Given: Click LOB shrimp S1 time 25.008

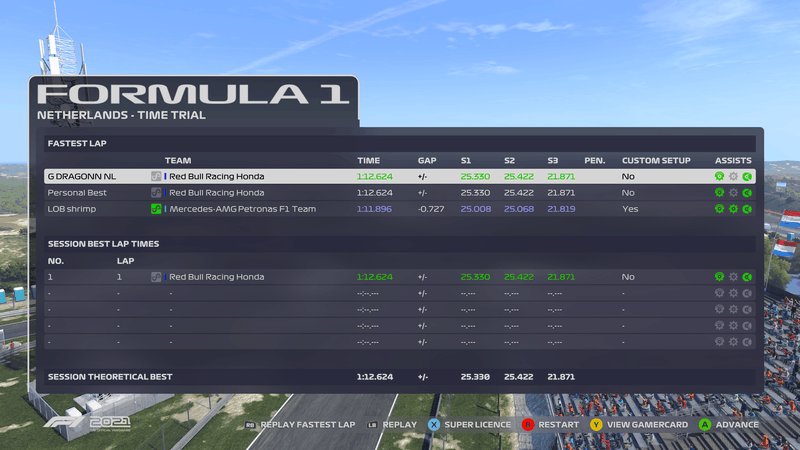Looking at the screenshot, I should tap(476, 209).
